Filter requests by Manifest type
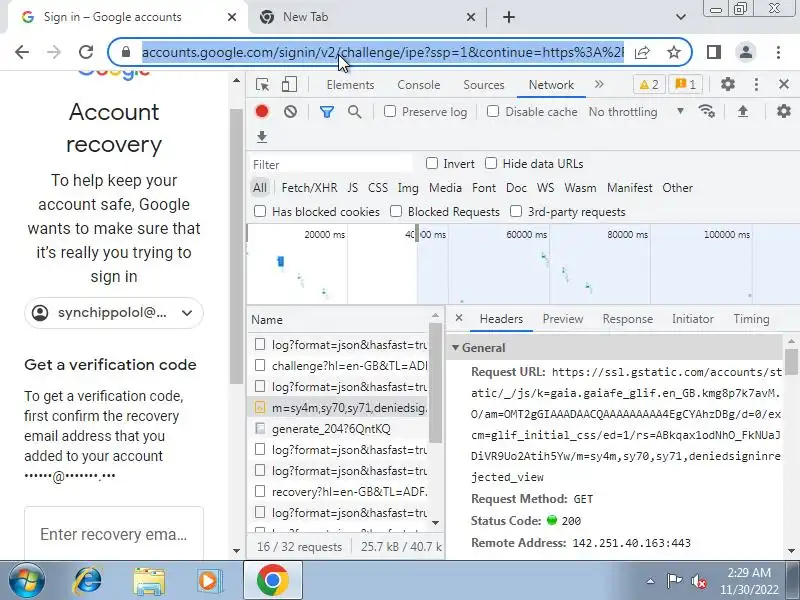800x600 pixels. tap(630, 188)
